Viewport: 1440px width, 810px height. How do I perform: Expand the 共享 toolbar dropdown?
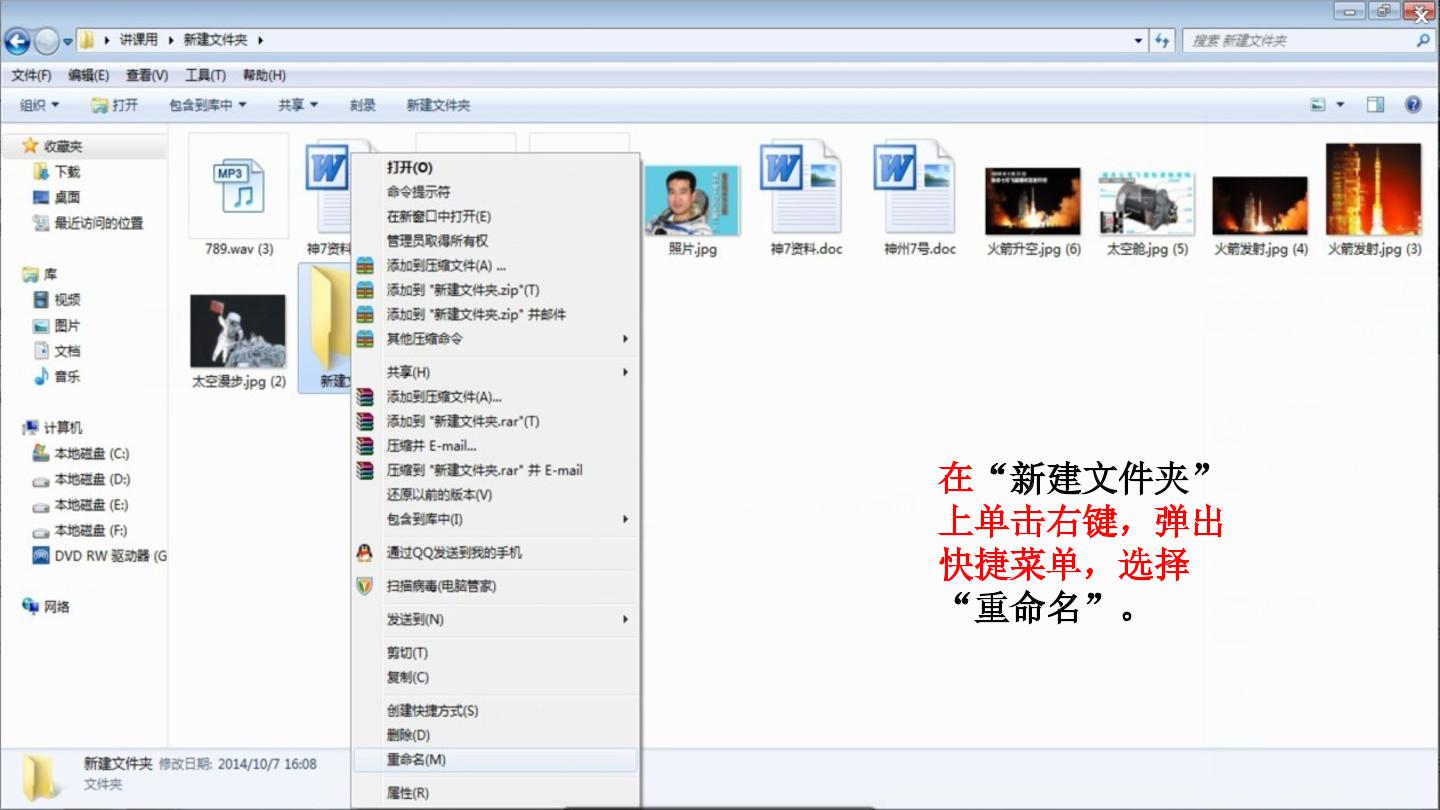[x=298, y=105]
